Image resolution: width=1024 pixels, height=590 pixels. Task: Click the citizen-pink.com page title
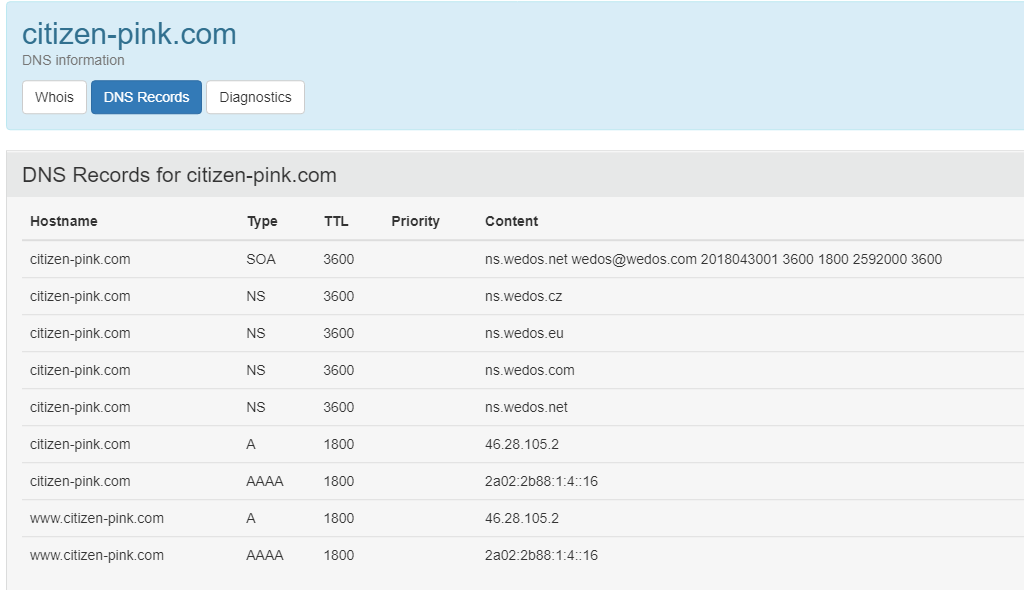pyautogui.click(x=129, y=34)
